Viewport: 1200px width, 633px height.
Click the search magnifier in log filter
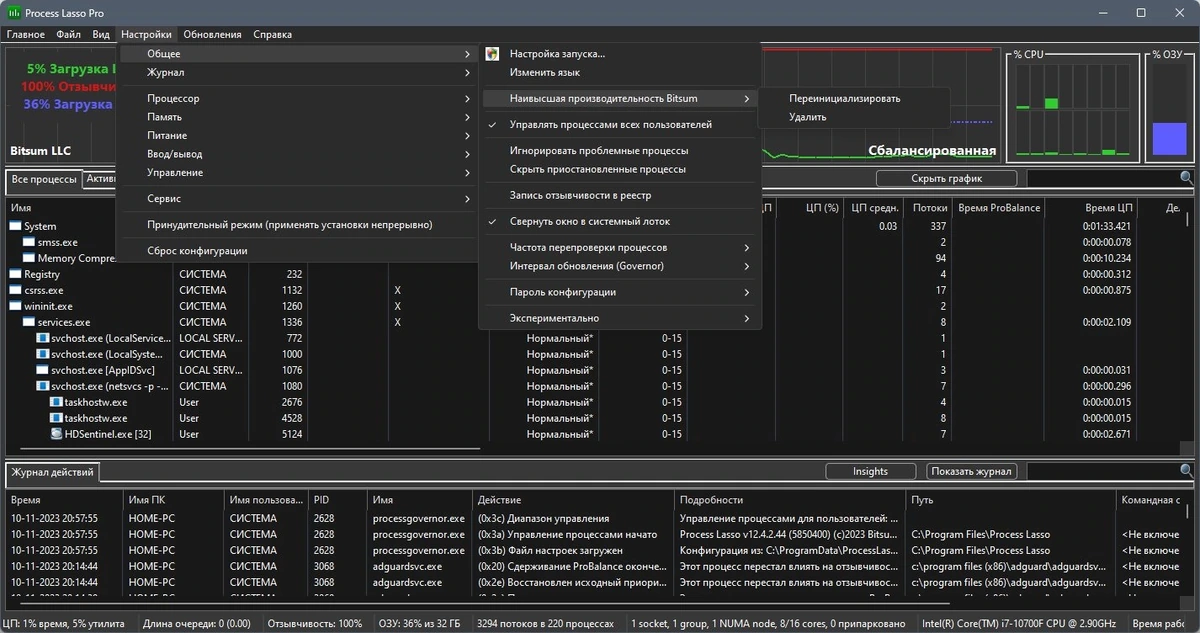click(x=1186, y=471)
